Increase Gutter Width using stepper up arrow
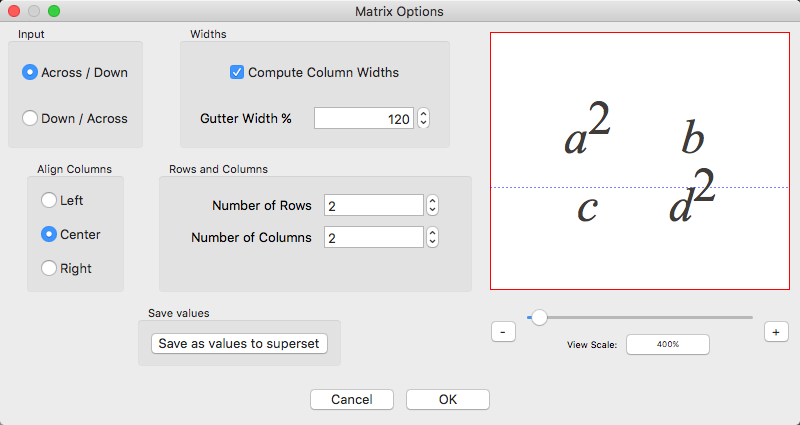Viewport: 800px width, 425px height. point(423,114)
